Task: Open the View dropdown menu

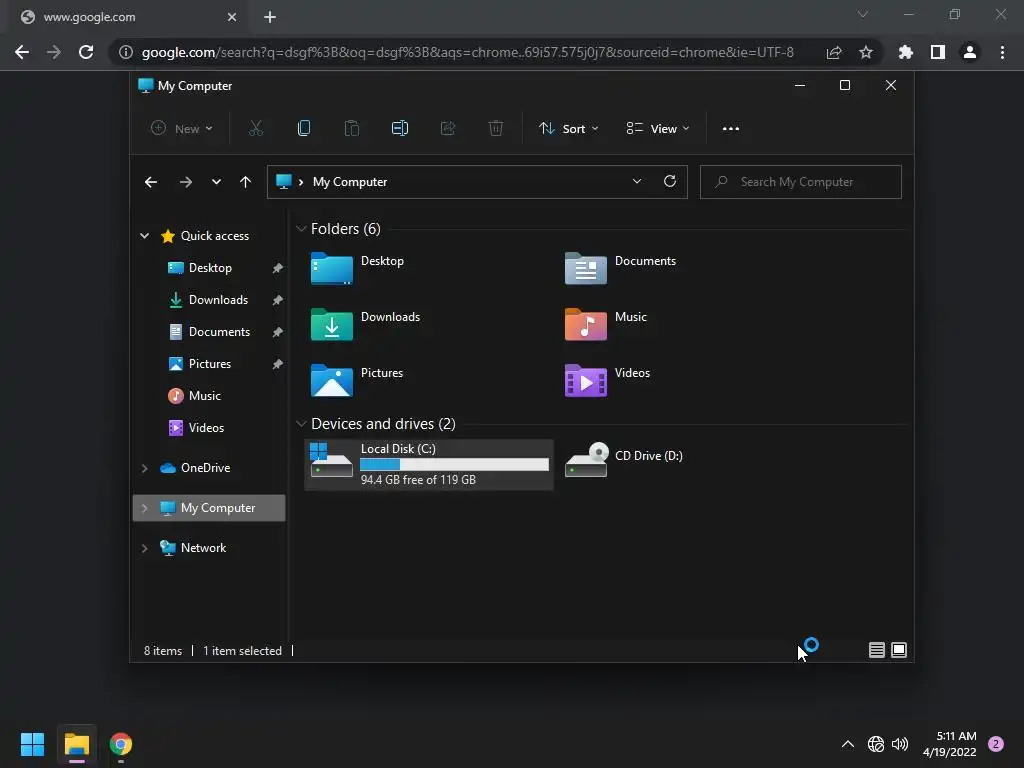Action: (x=658, y=129)
